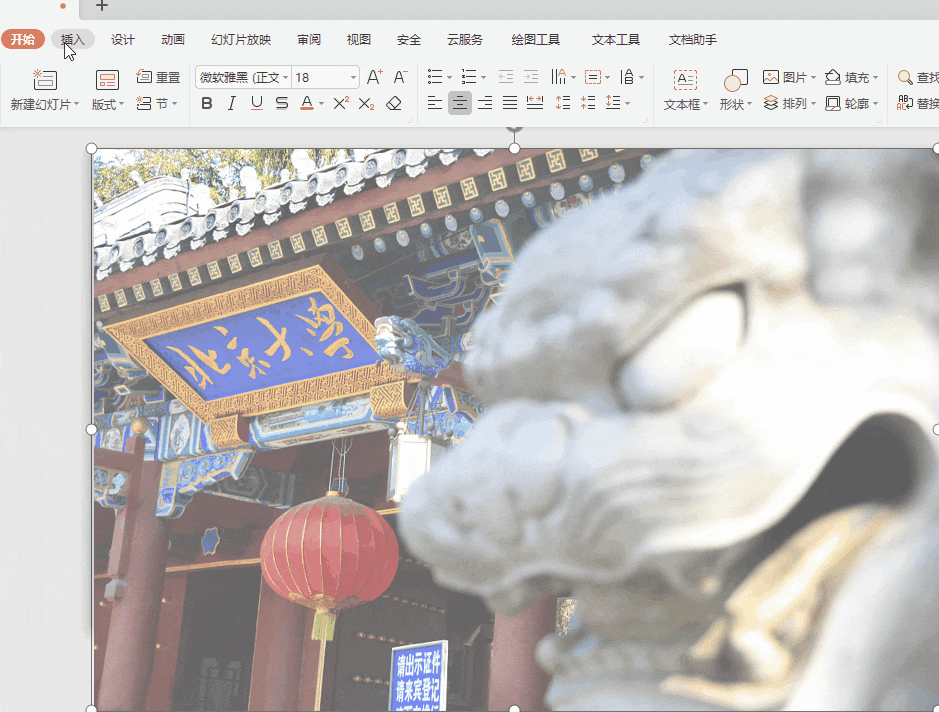Click the increase font size icon
This screenshot has width=939, height=712.
[374, 77]
